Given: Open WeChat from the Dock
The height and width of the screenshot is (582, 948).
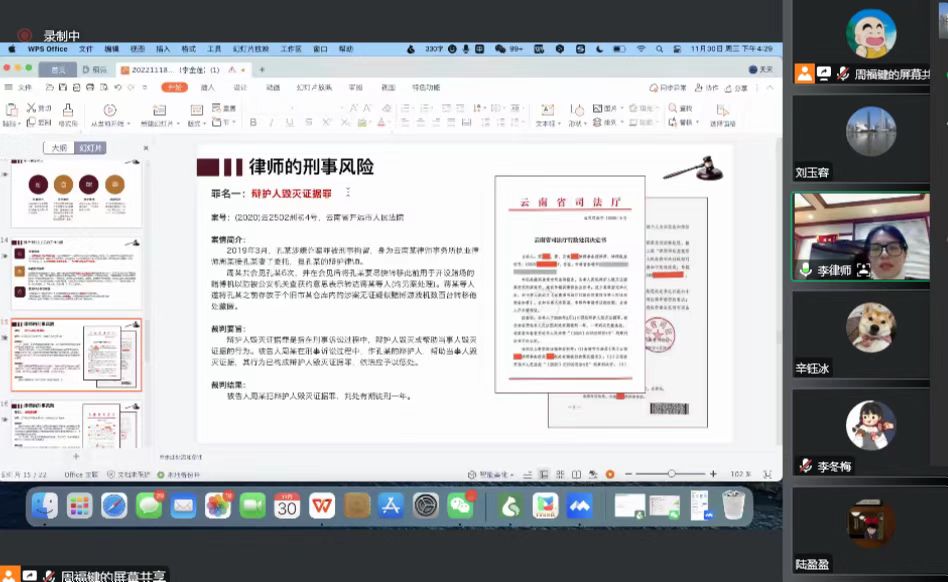Looking at the screenshot, I should point(461,506).
